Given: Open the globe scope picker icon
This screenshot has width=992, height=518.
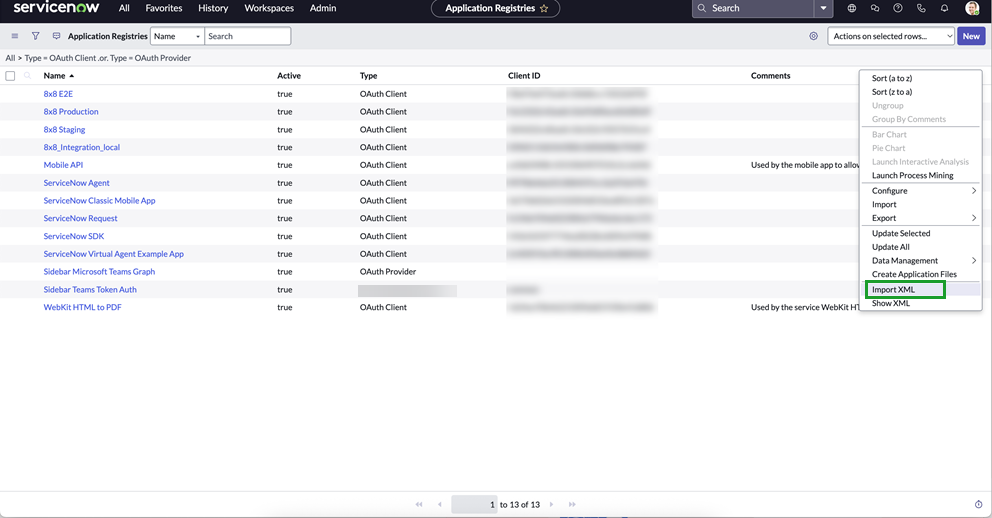Looking at the screenshot, I should [x=852, y=8].
